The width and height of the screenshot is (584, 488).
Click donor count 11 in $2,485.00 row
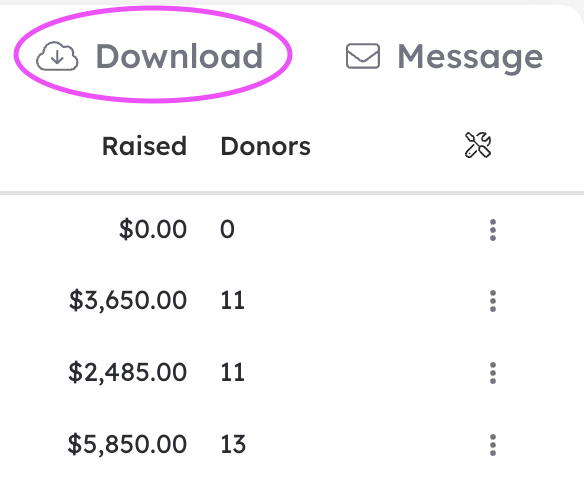click(232, 372)
